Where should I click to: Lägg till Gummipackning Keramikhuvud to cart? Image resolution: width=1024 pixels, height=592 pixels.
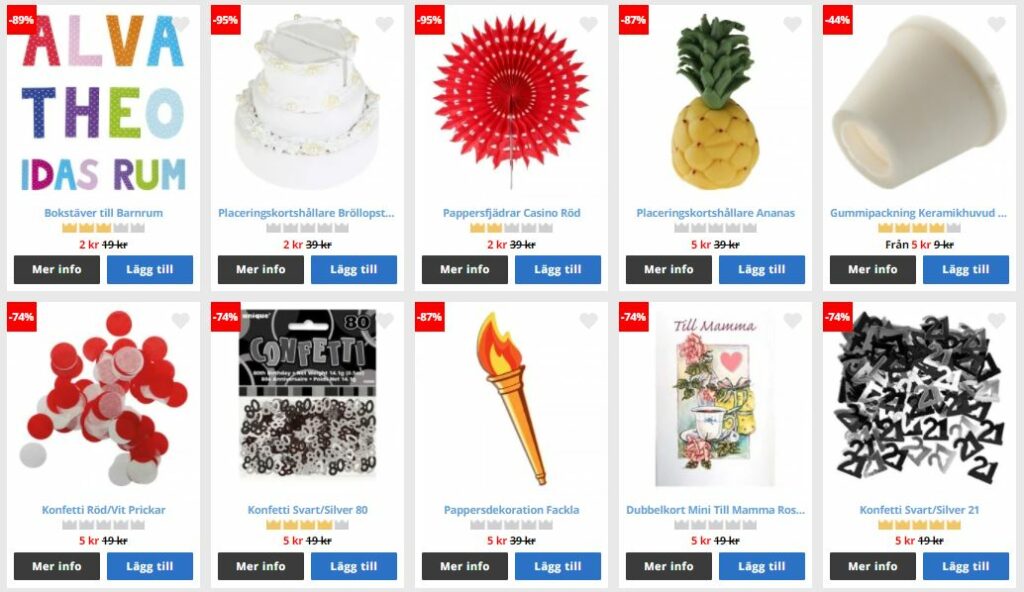[x=966, y=269]
